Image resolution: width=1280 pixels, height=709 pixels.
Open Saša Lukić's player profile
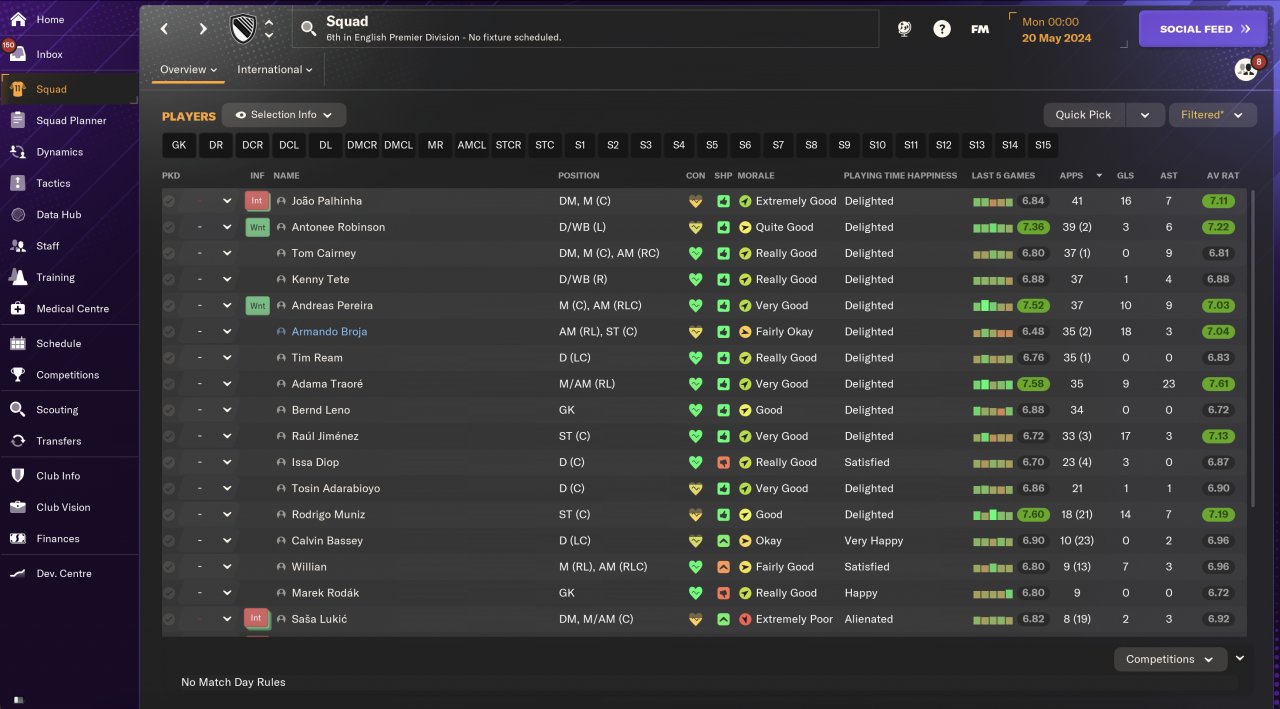pyautogui.click(x=319, y=619)
